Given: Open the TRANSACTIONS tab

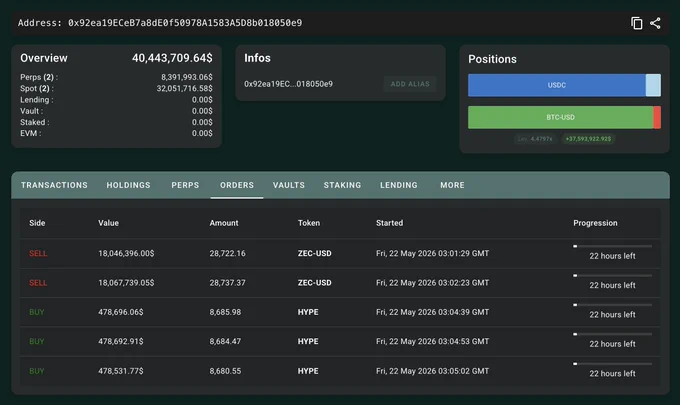Looking at the screenshot, I should point(54,185).
